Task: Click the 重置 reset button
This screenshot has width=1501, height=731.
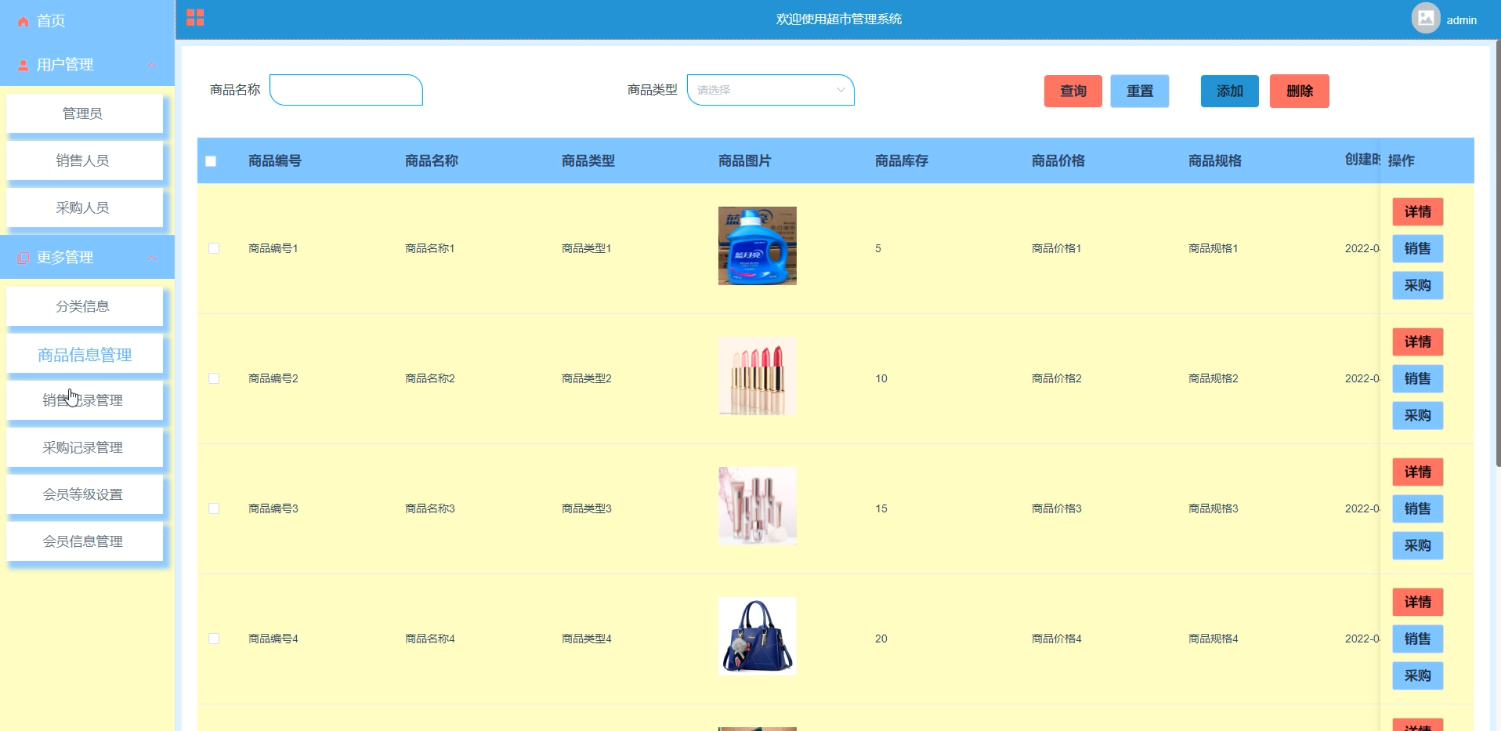Action: coord(1140,91)
